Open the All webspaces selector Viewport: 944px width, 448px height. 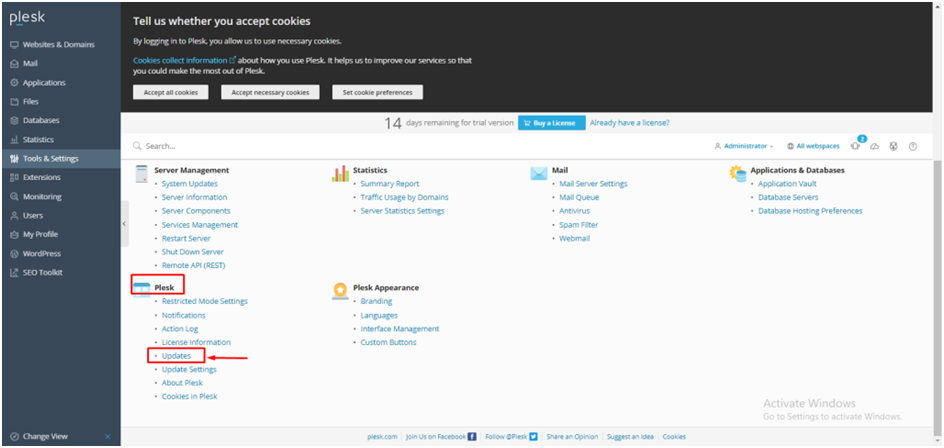click(x=813, y=146)
